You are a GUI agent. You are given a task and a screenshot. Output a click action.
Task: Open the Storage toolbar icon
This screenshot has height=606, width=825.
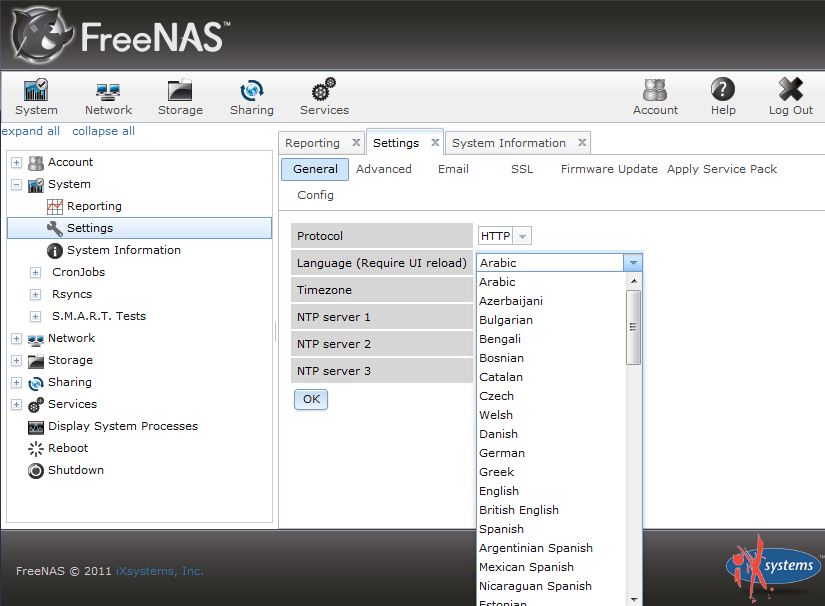tap(180, 91)
